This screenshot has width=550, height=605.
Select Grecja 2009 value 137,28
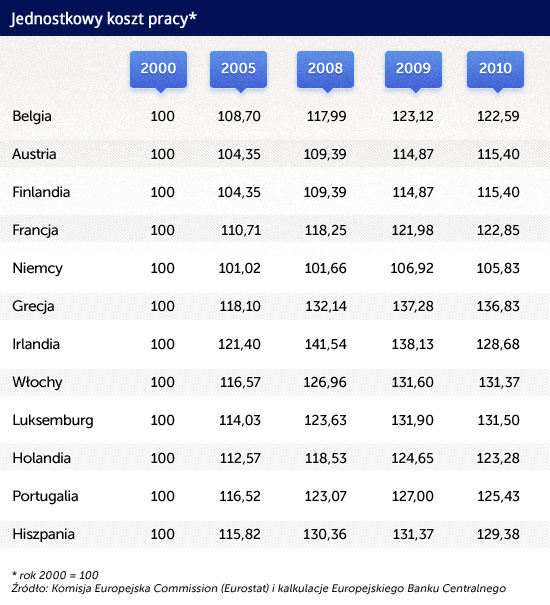(413, 306)
